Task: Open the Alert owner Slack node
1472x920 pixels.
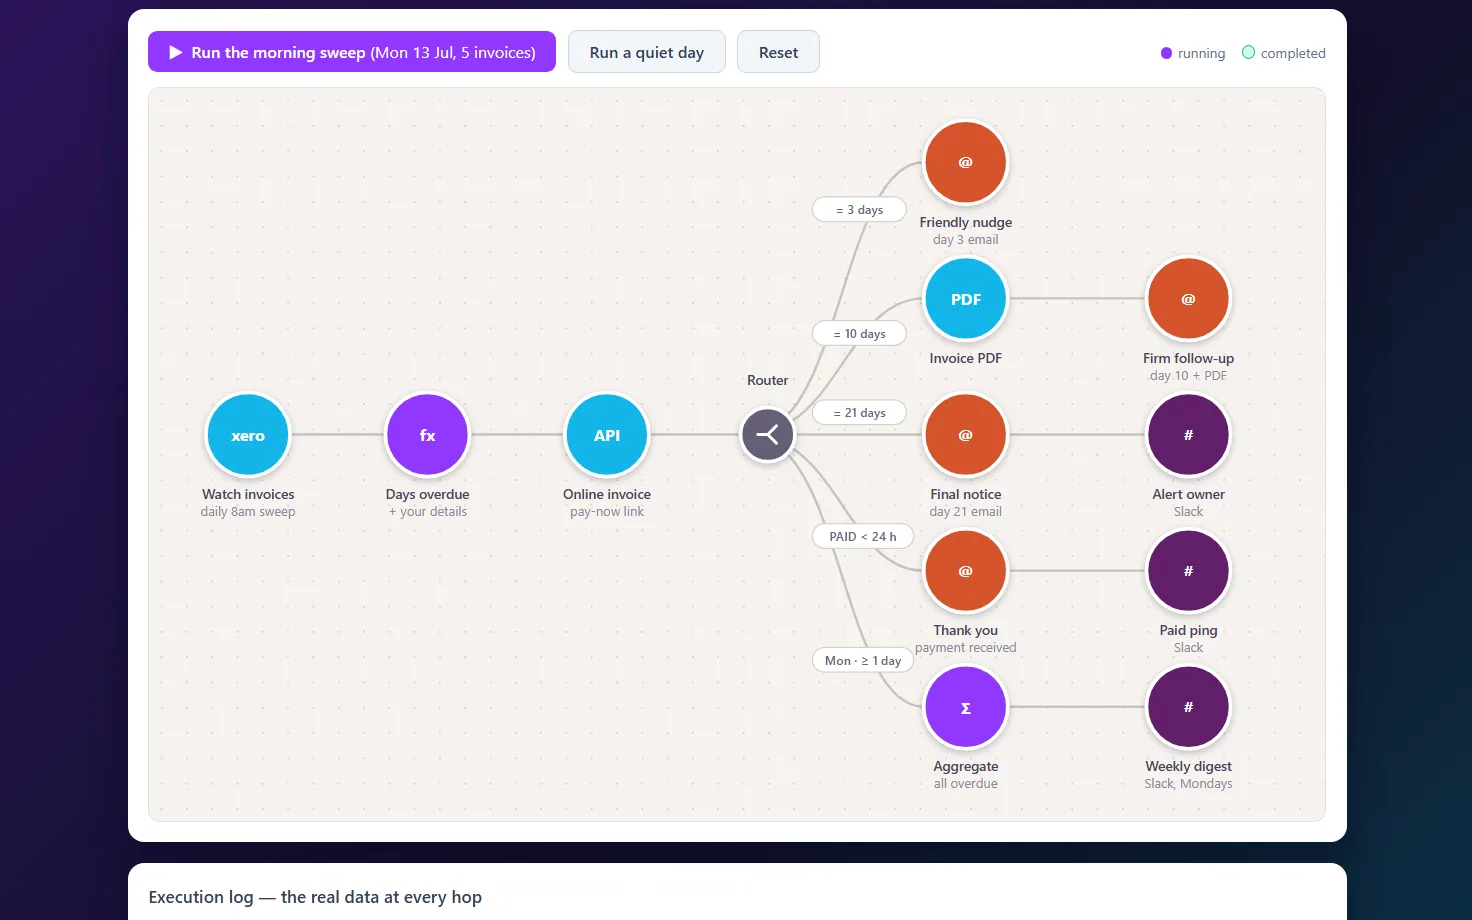Action: pyautogui.click(x=1189, y=435)
